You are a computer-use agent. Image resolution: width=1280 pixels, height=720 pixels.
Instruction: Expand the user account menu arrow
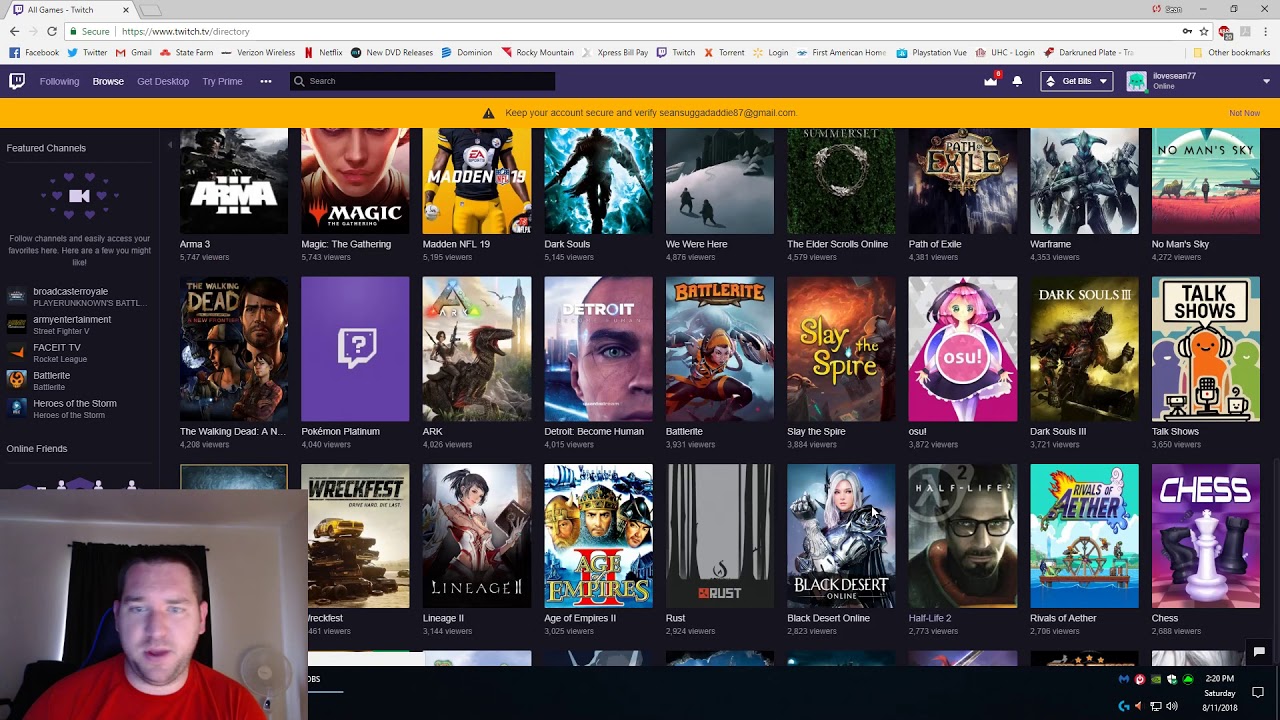[x=1266, y=81]
